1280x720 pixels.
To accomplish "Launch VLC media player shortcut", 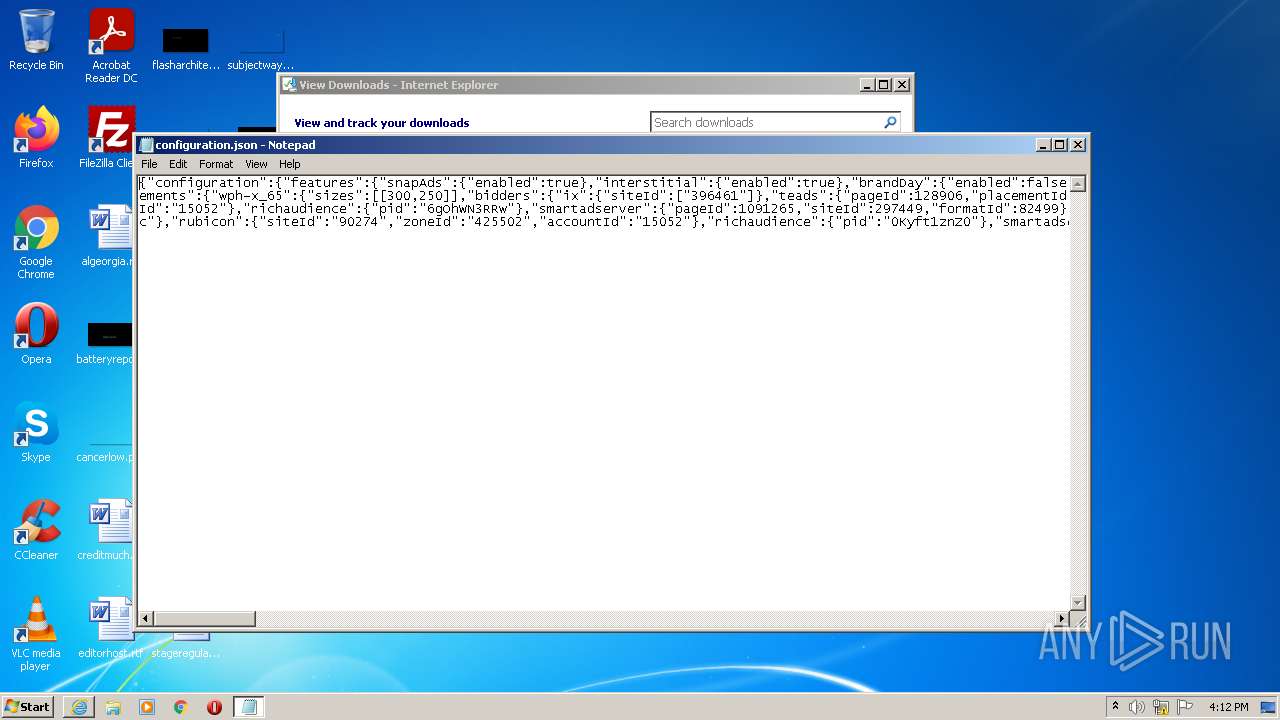I will pyautogui.click(x=36, y=634).
